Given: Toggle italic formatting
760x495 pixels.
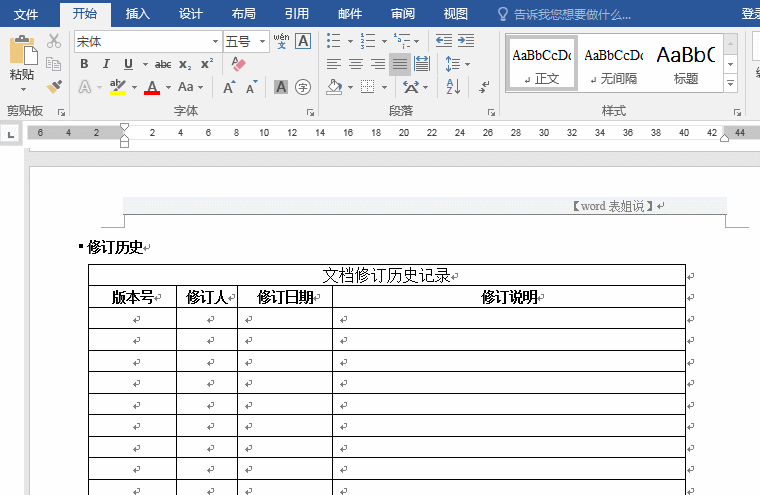Looking at the screenshot, I should pyautogui.click(x=106, y=64).
